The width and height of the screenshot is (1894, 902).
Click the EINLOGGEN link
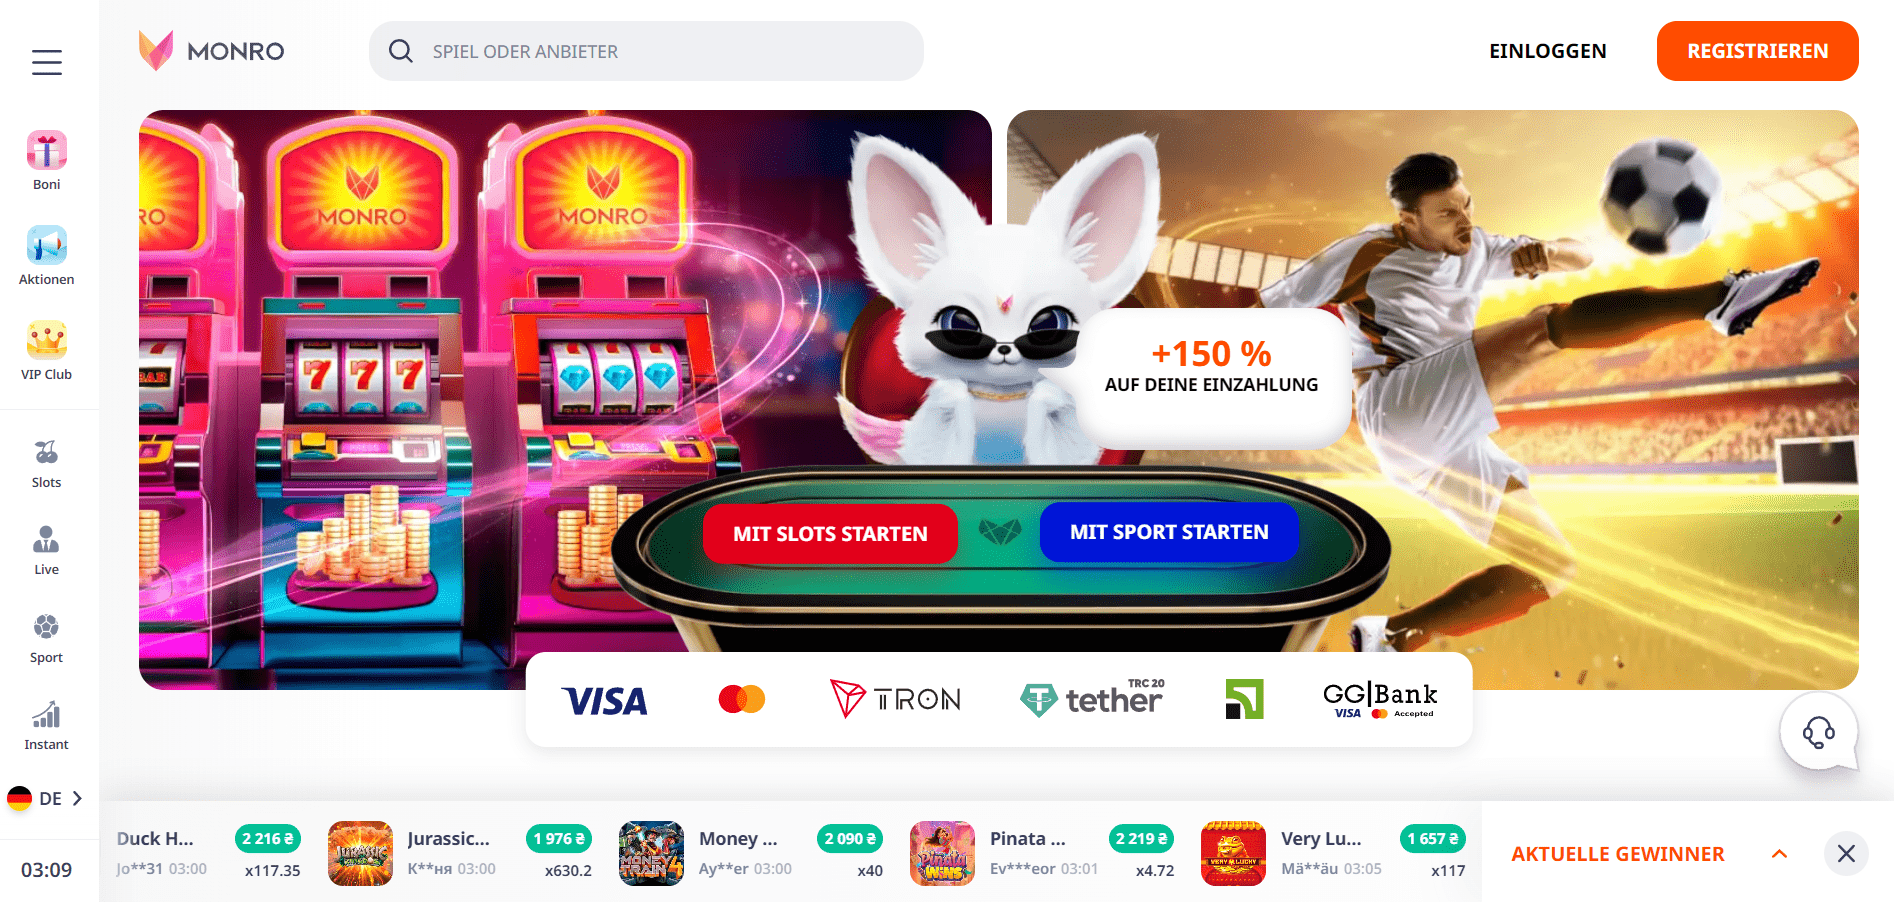coord(1548,51)
